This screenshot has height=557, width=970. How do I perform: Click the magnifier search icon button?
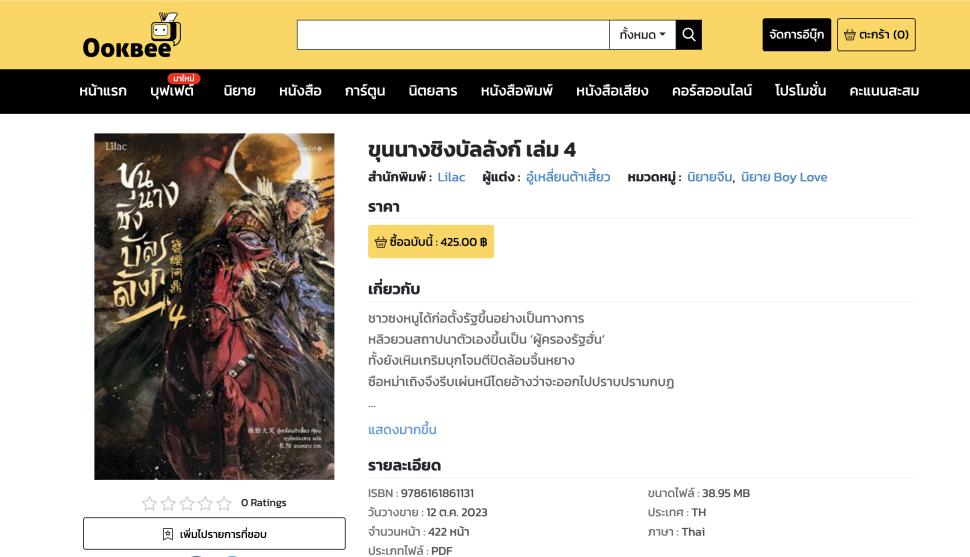point(689,35)
